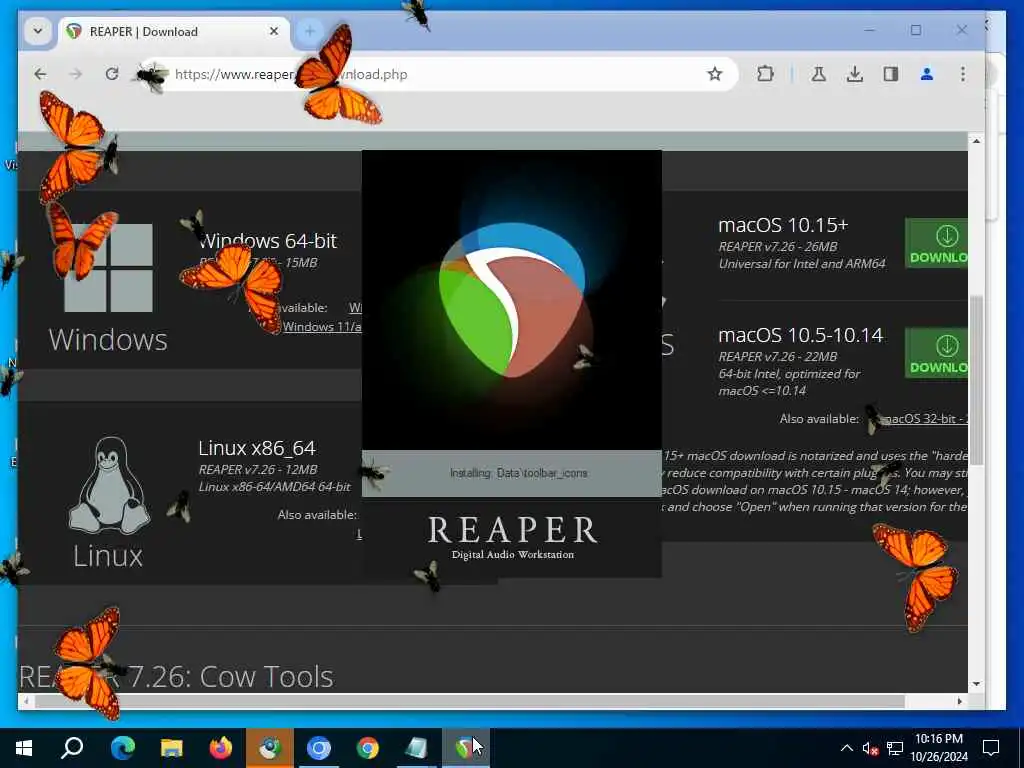
Task: Click the installing status bar text
Action: coord(519,473)
